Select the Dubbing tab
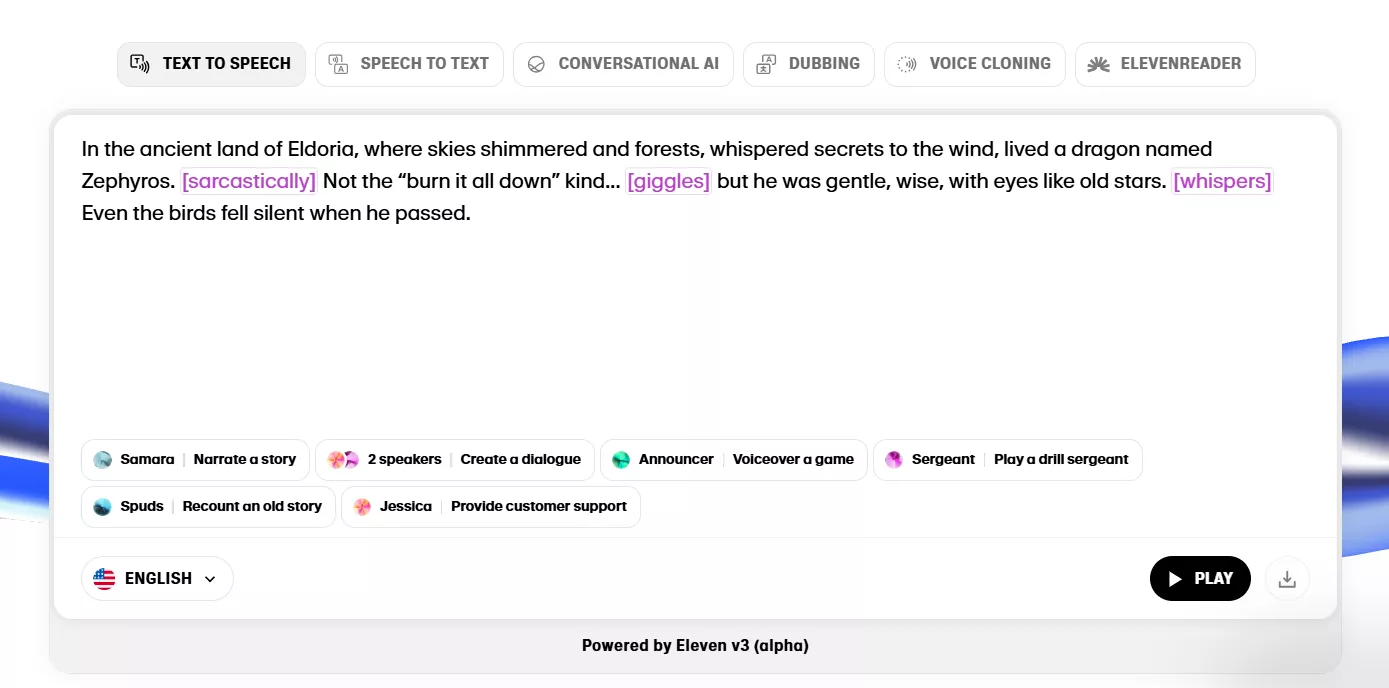The width and height of the screenshot is (1389, 688). point(809,64)
